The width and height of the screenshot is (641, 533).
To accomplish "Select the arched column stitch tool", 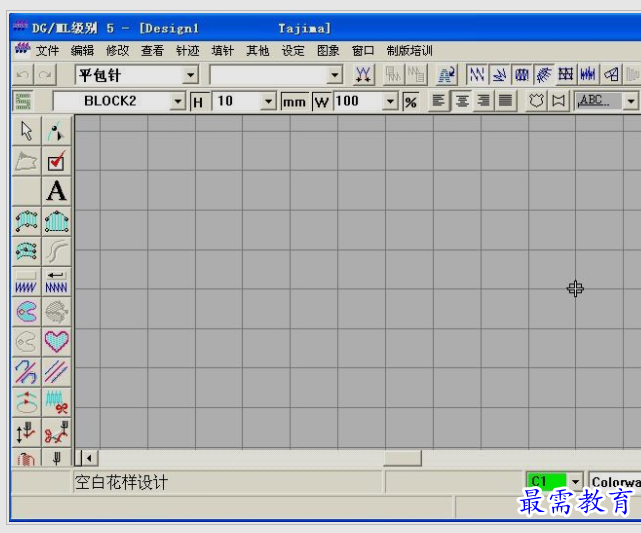I will click(x=56, y=221).
